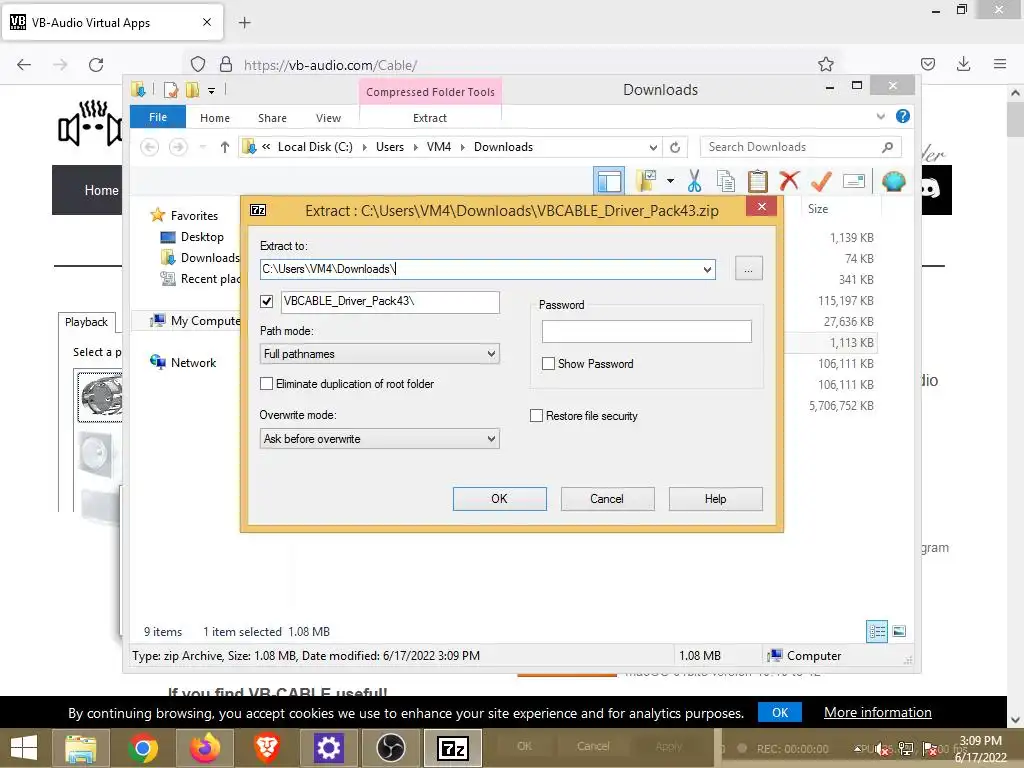This screenshot has height=768, width=1024.
Task: Open the Path mode dropdown
Action: [x=491, y=354]
